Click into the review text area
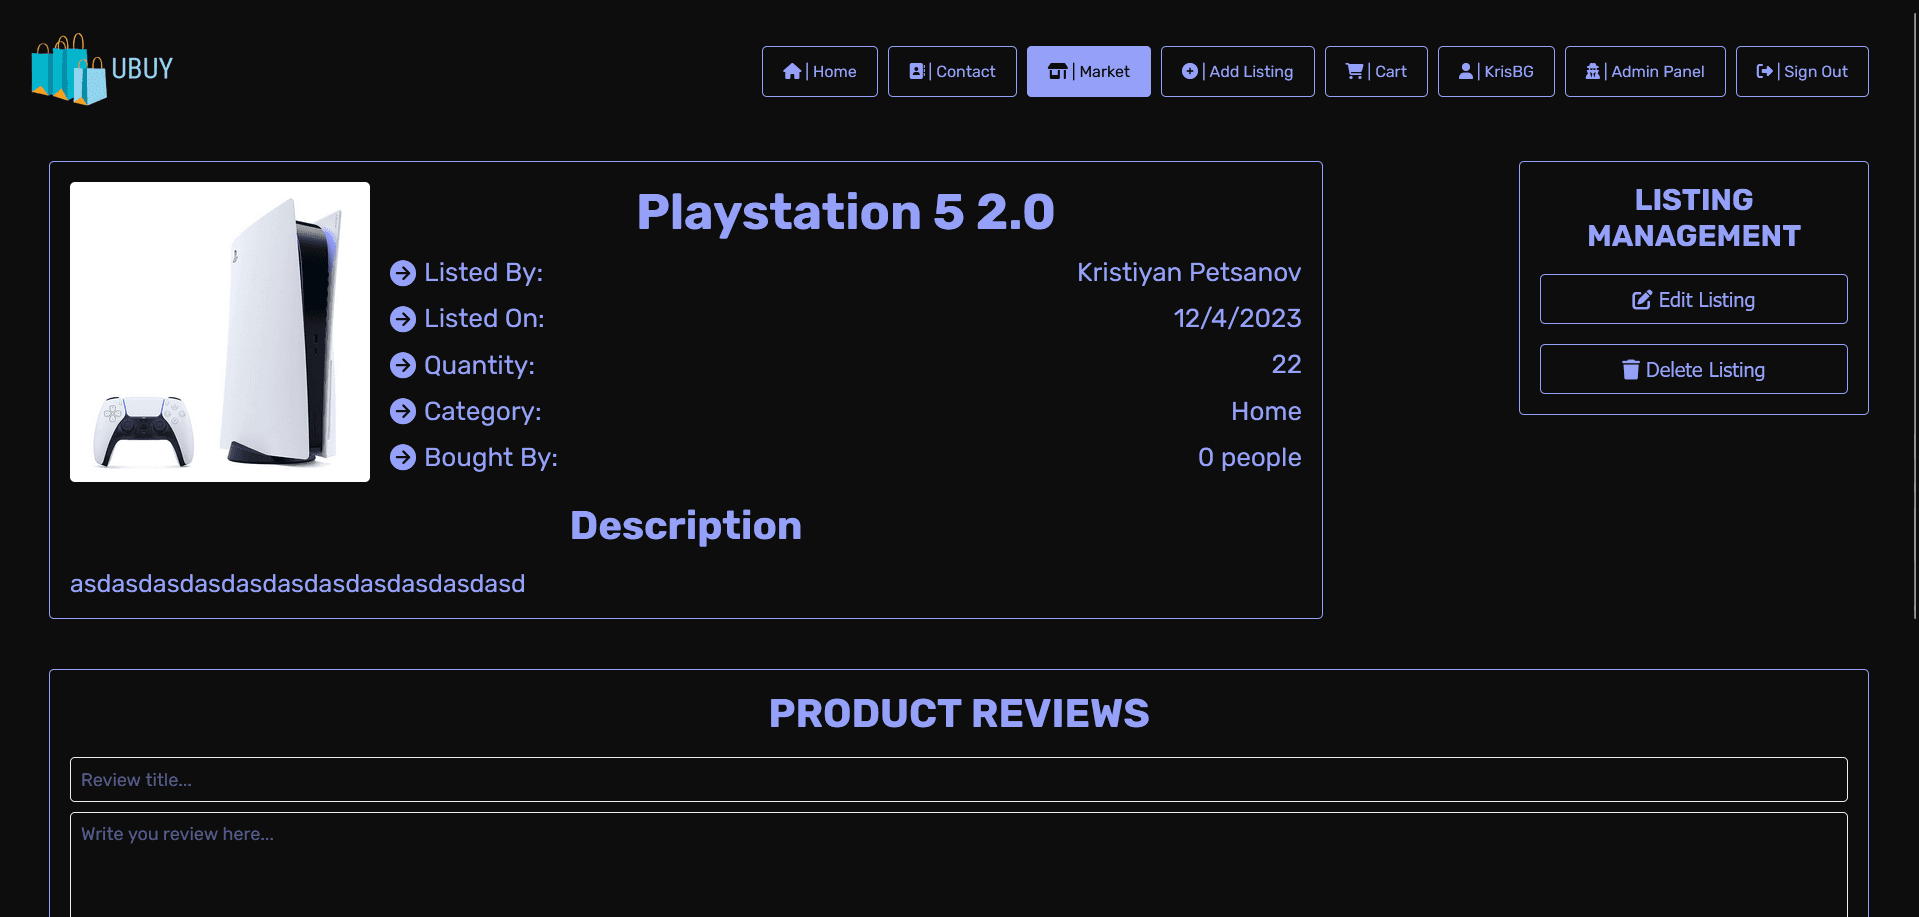Screen dimensions: 1919x917 tap(958, 865)
